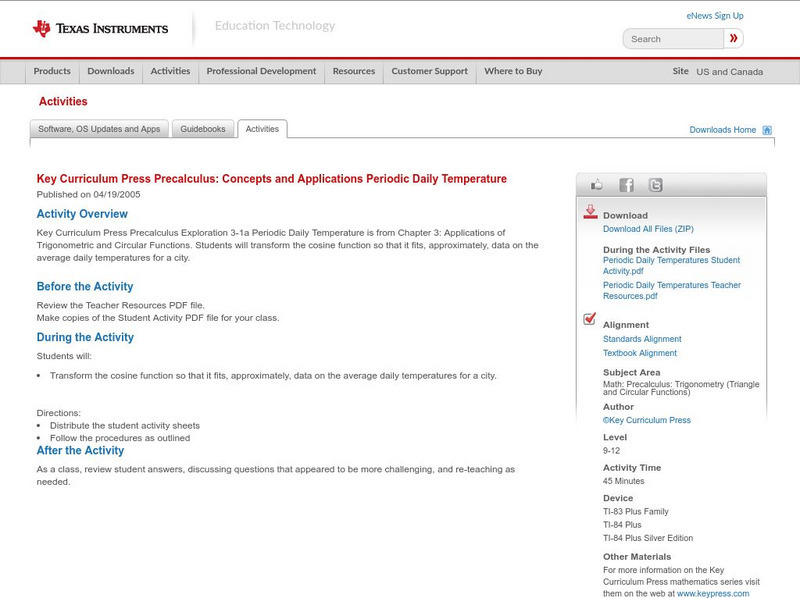This screenshot has height=598, width=800.
Task: Click the eNews Sign Up link
Action: [714, 16]
